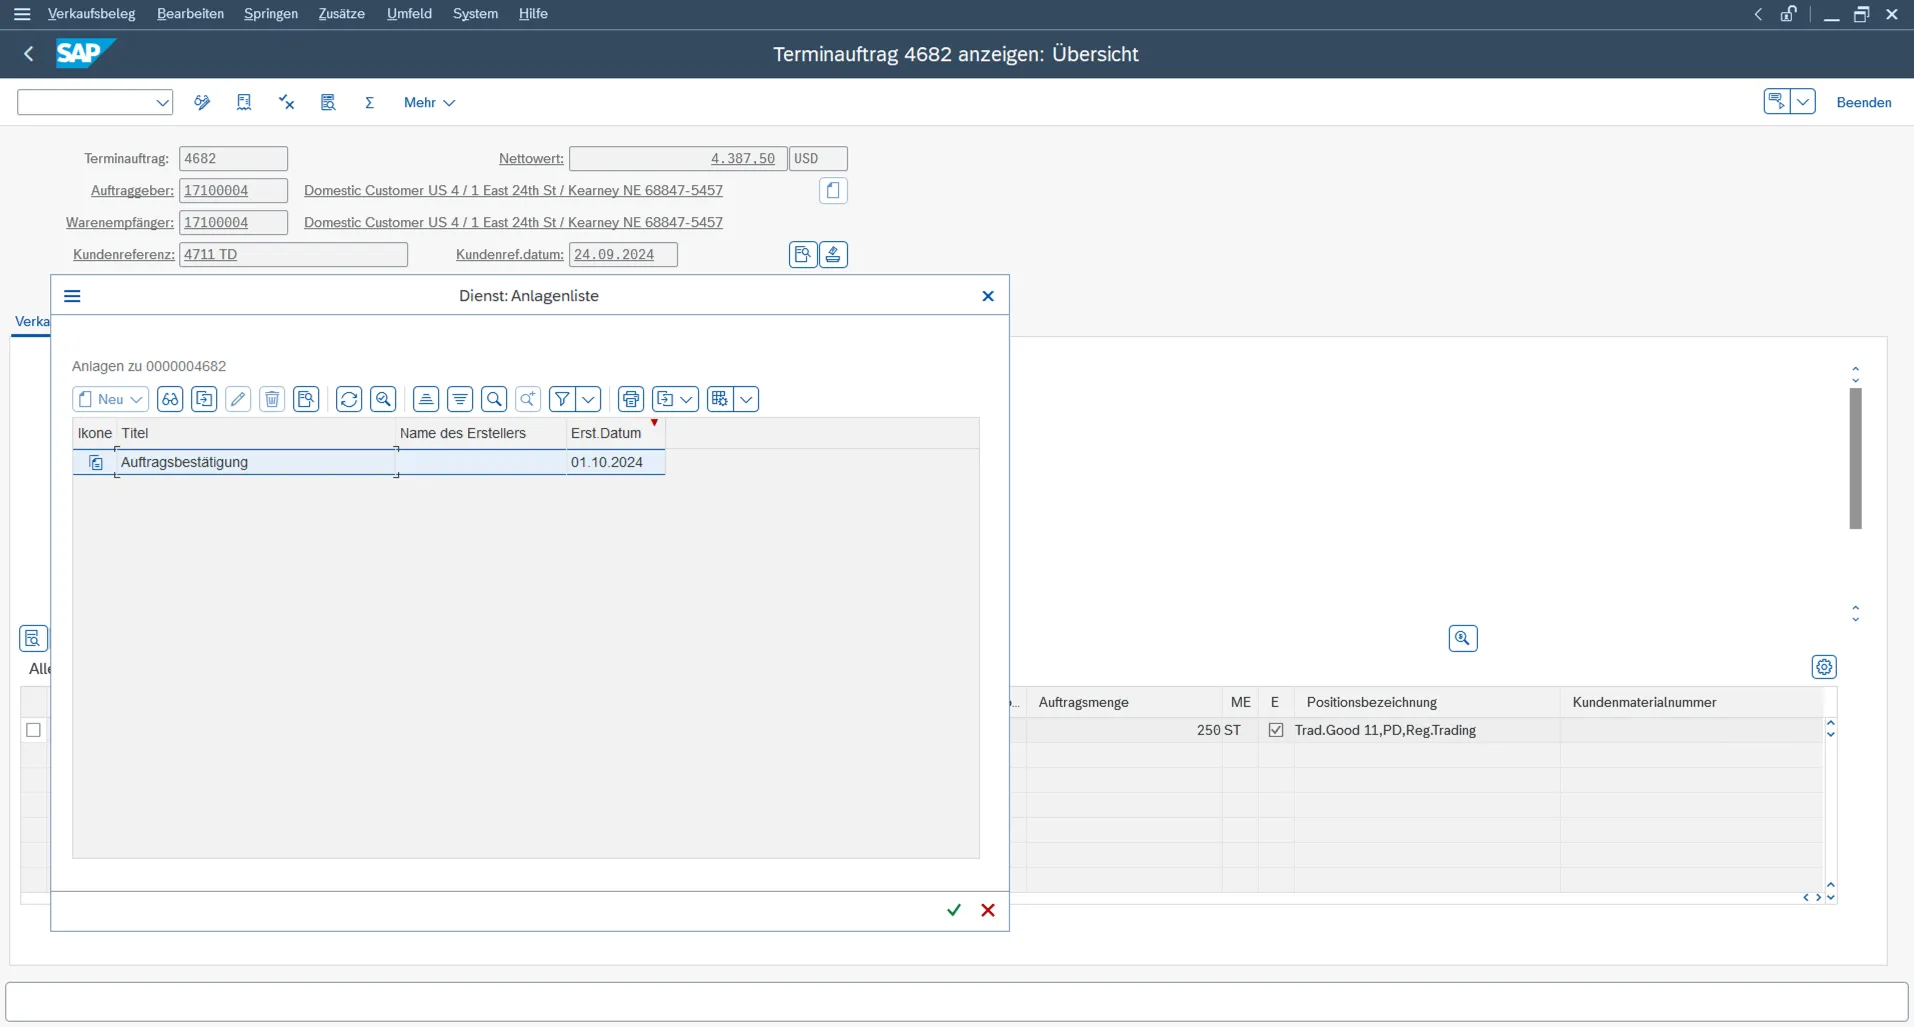
Task: Sort descending in the attachment list
Action: (460, 399)
